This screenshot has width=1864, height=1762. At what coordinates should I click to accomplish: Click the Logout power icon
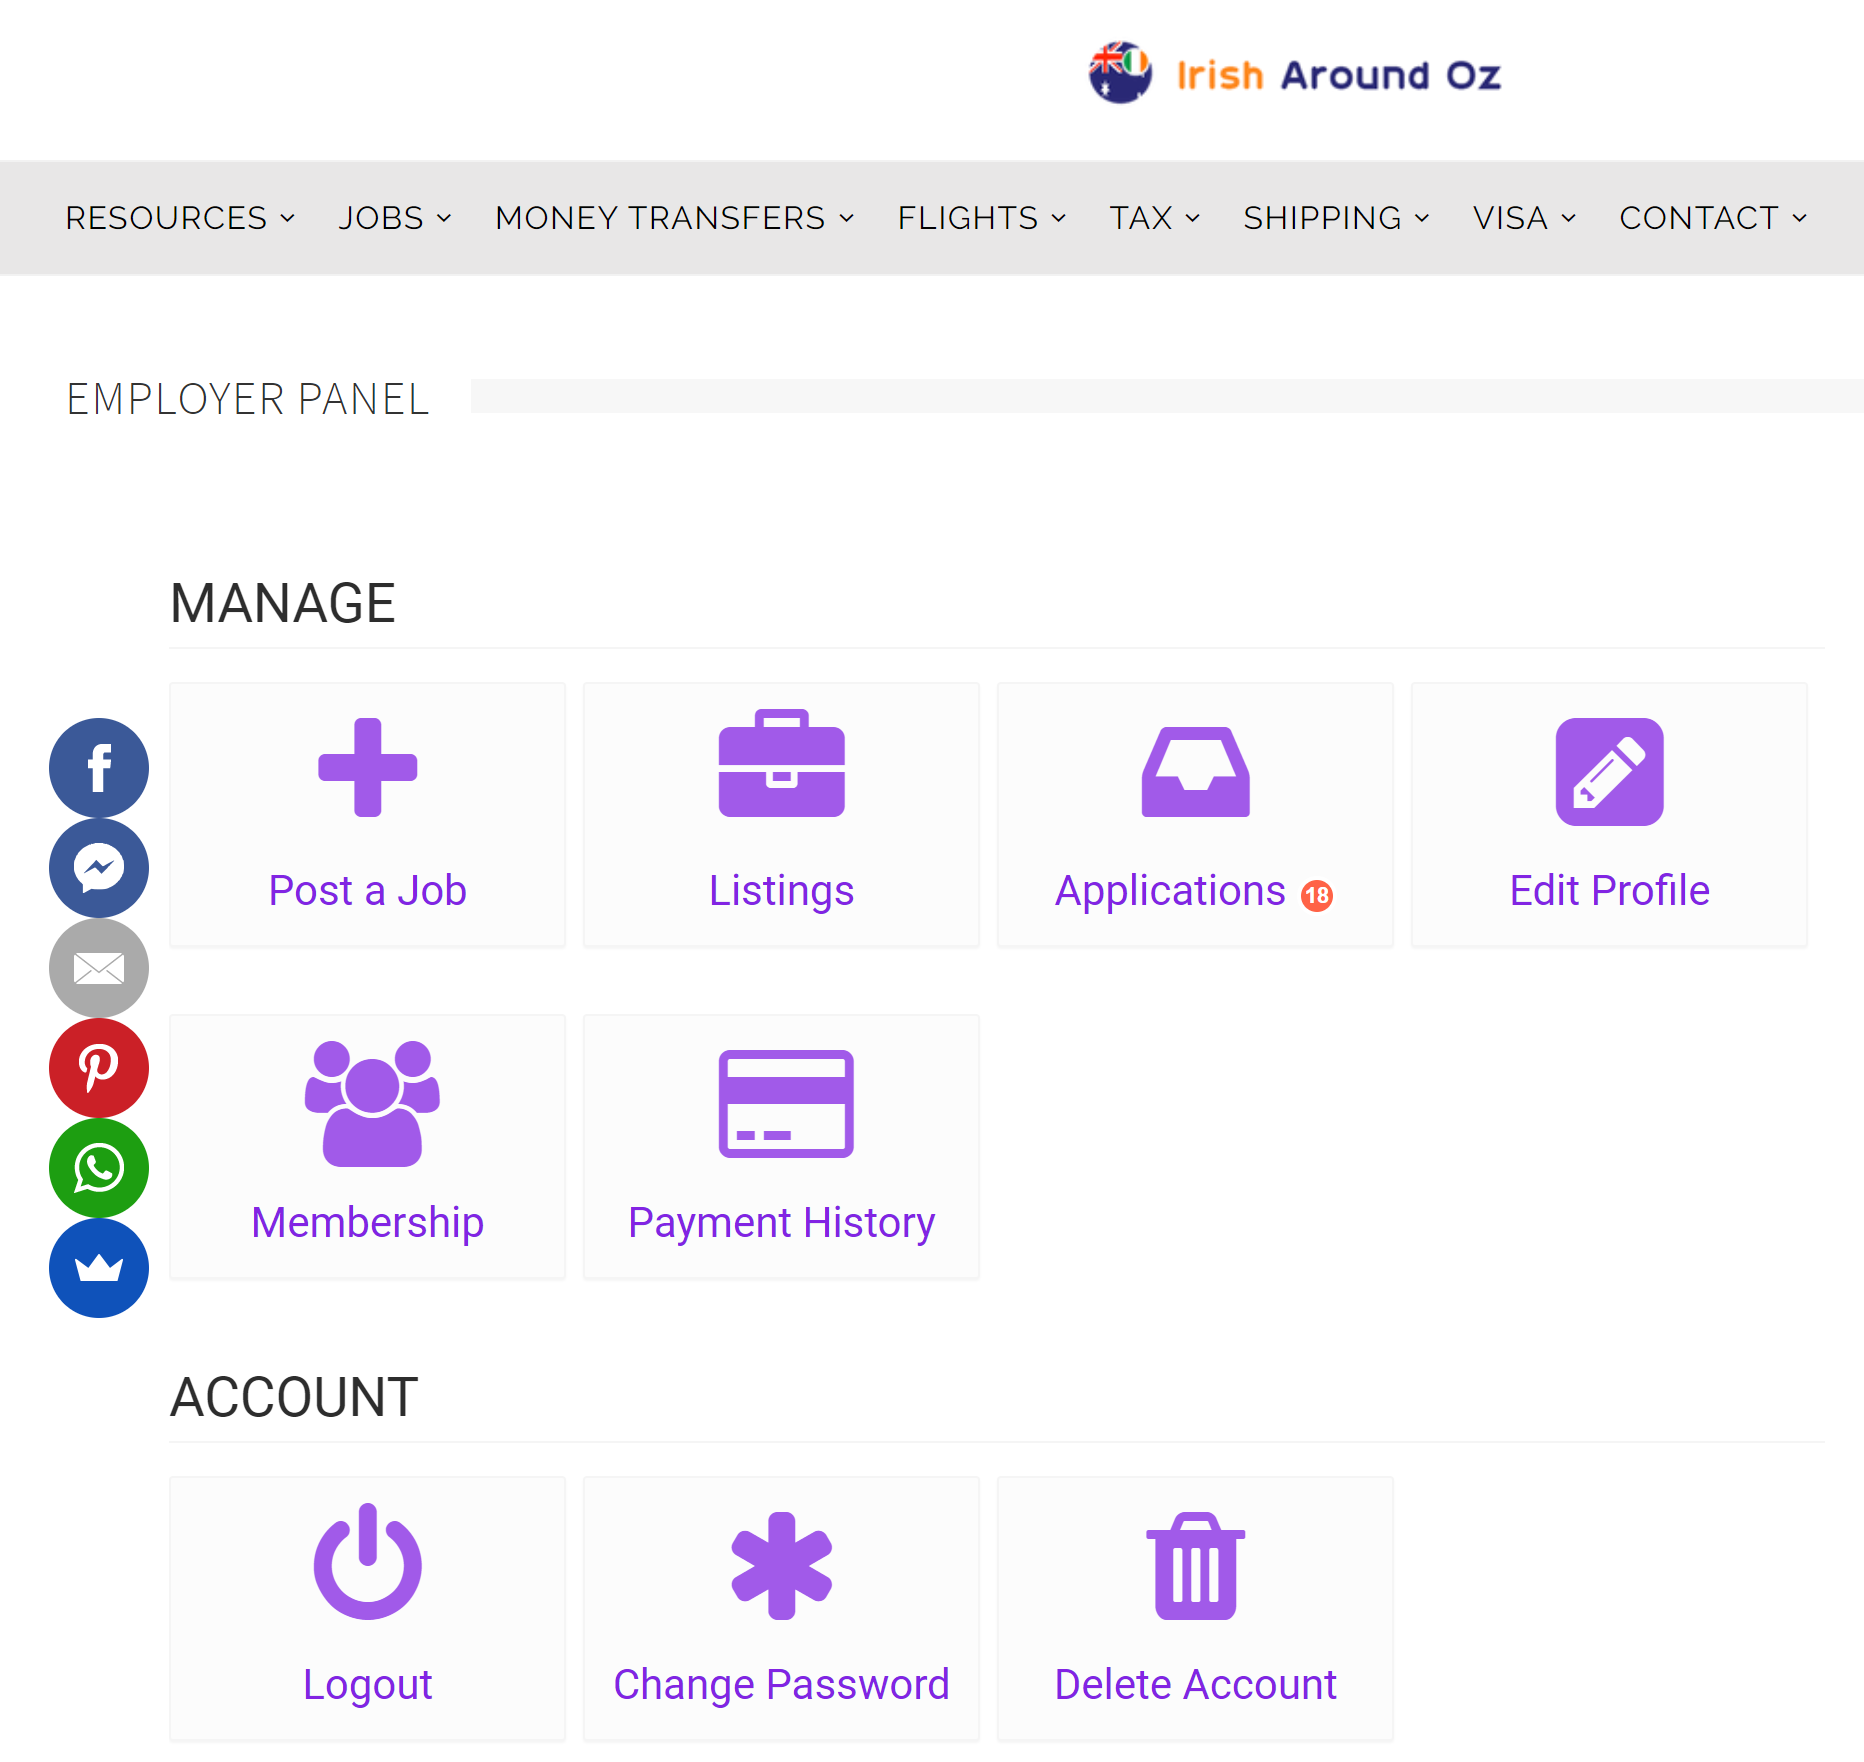click(x=368, y=1561)
